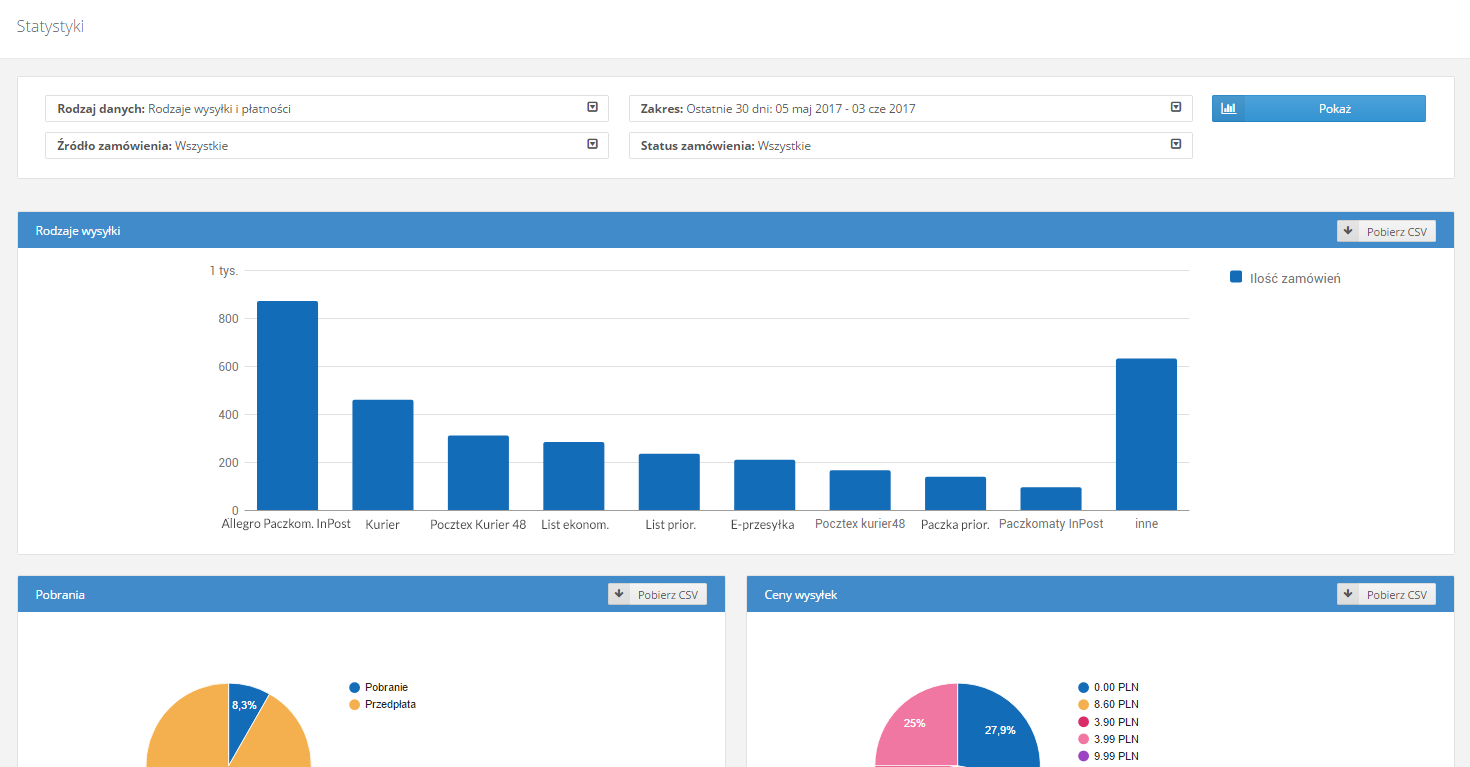
Task: Click the Pobranie legend color dot
Action: pyautogui.click(x=354, y=687)
